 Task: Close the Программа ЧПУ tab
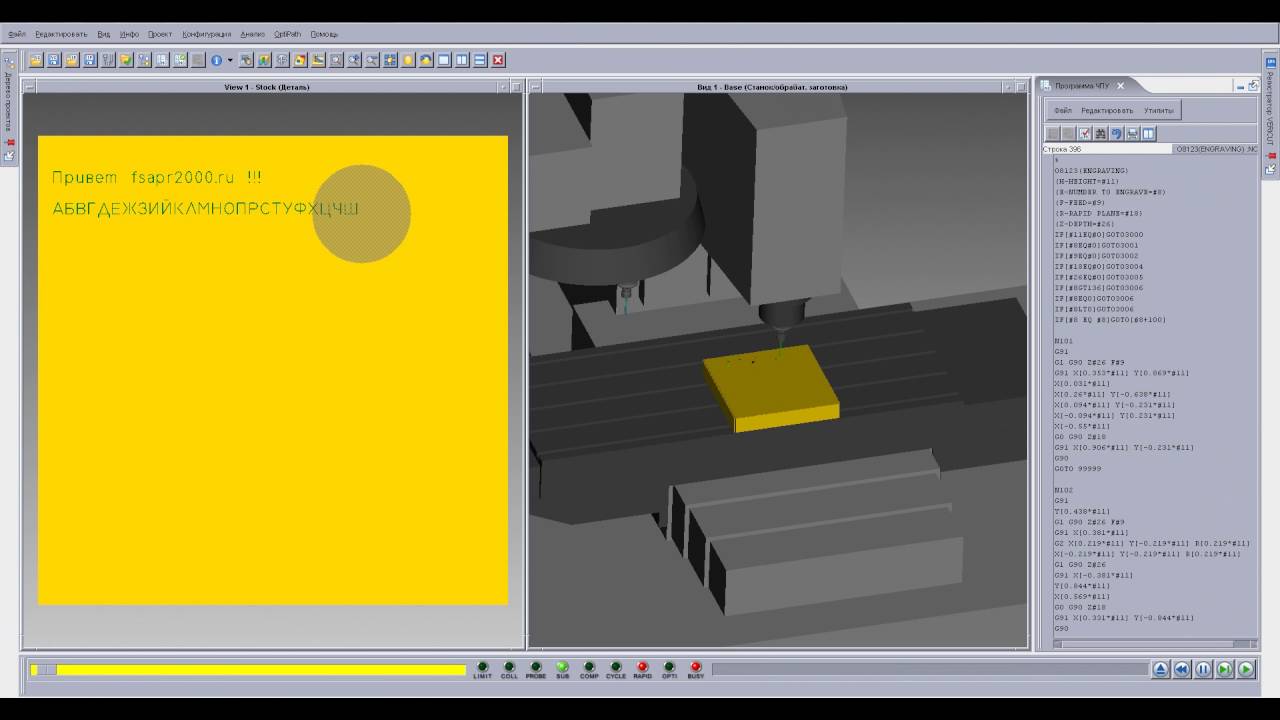coord(1121,86)
